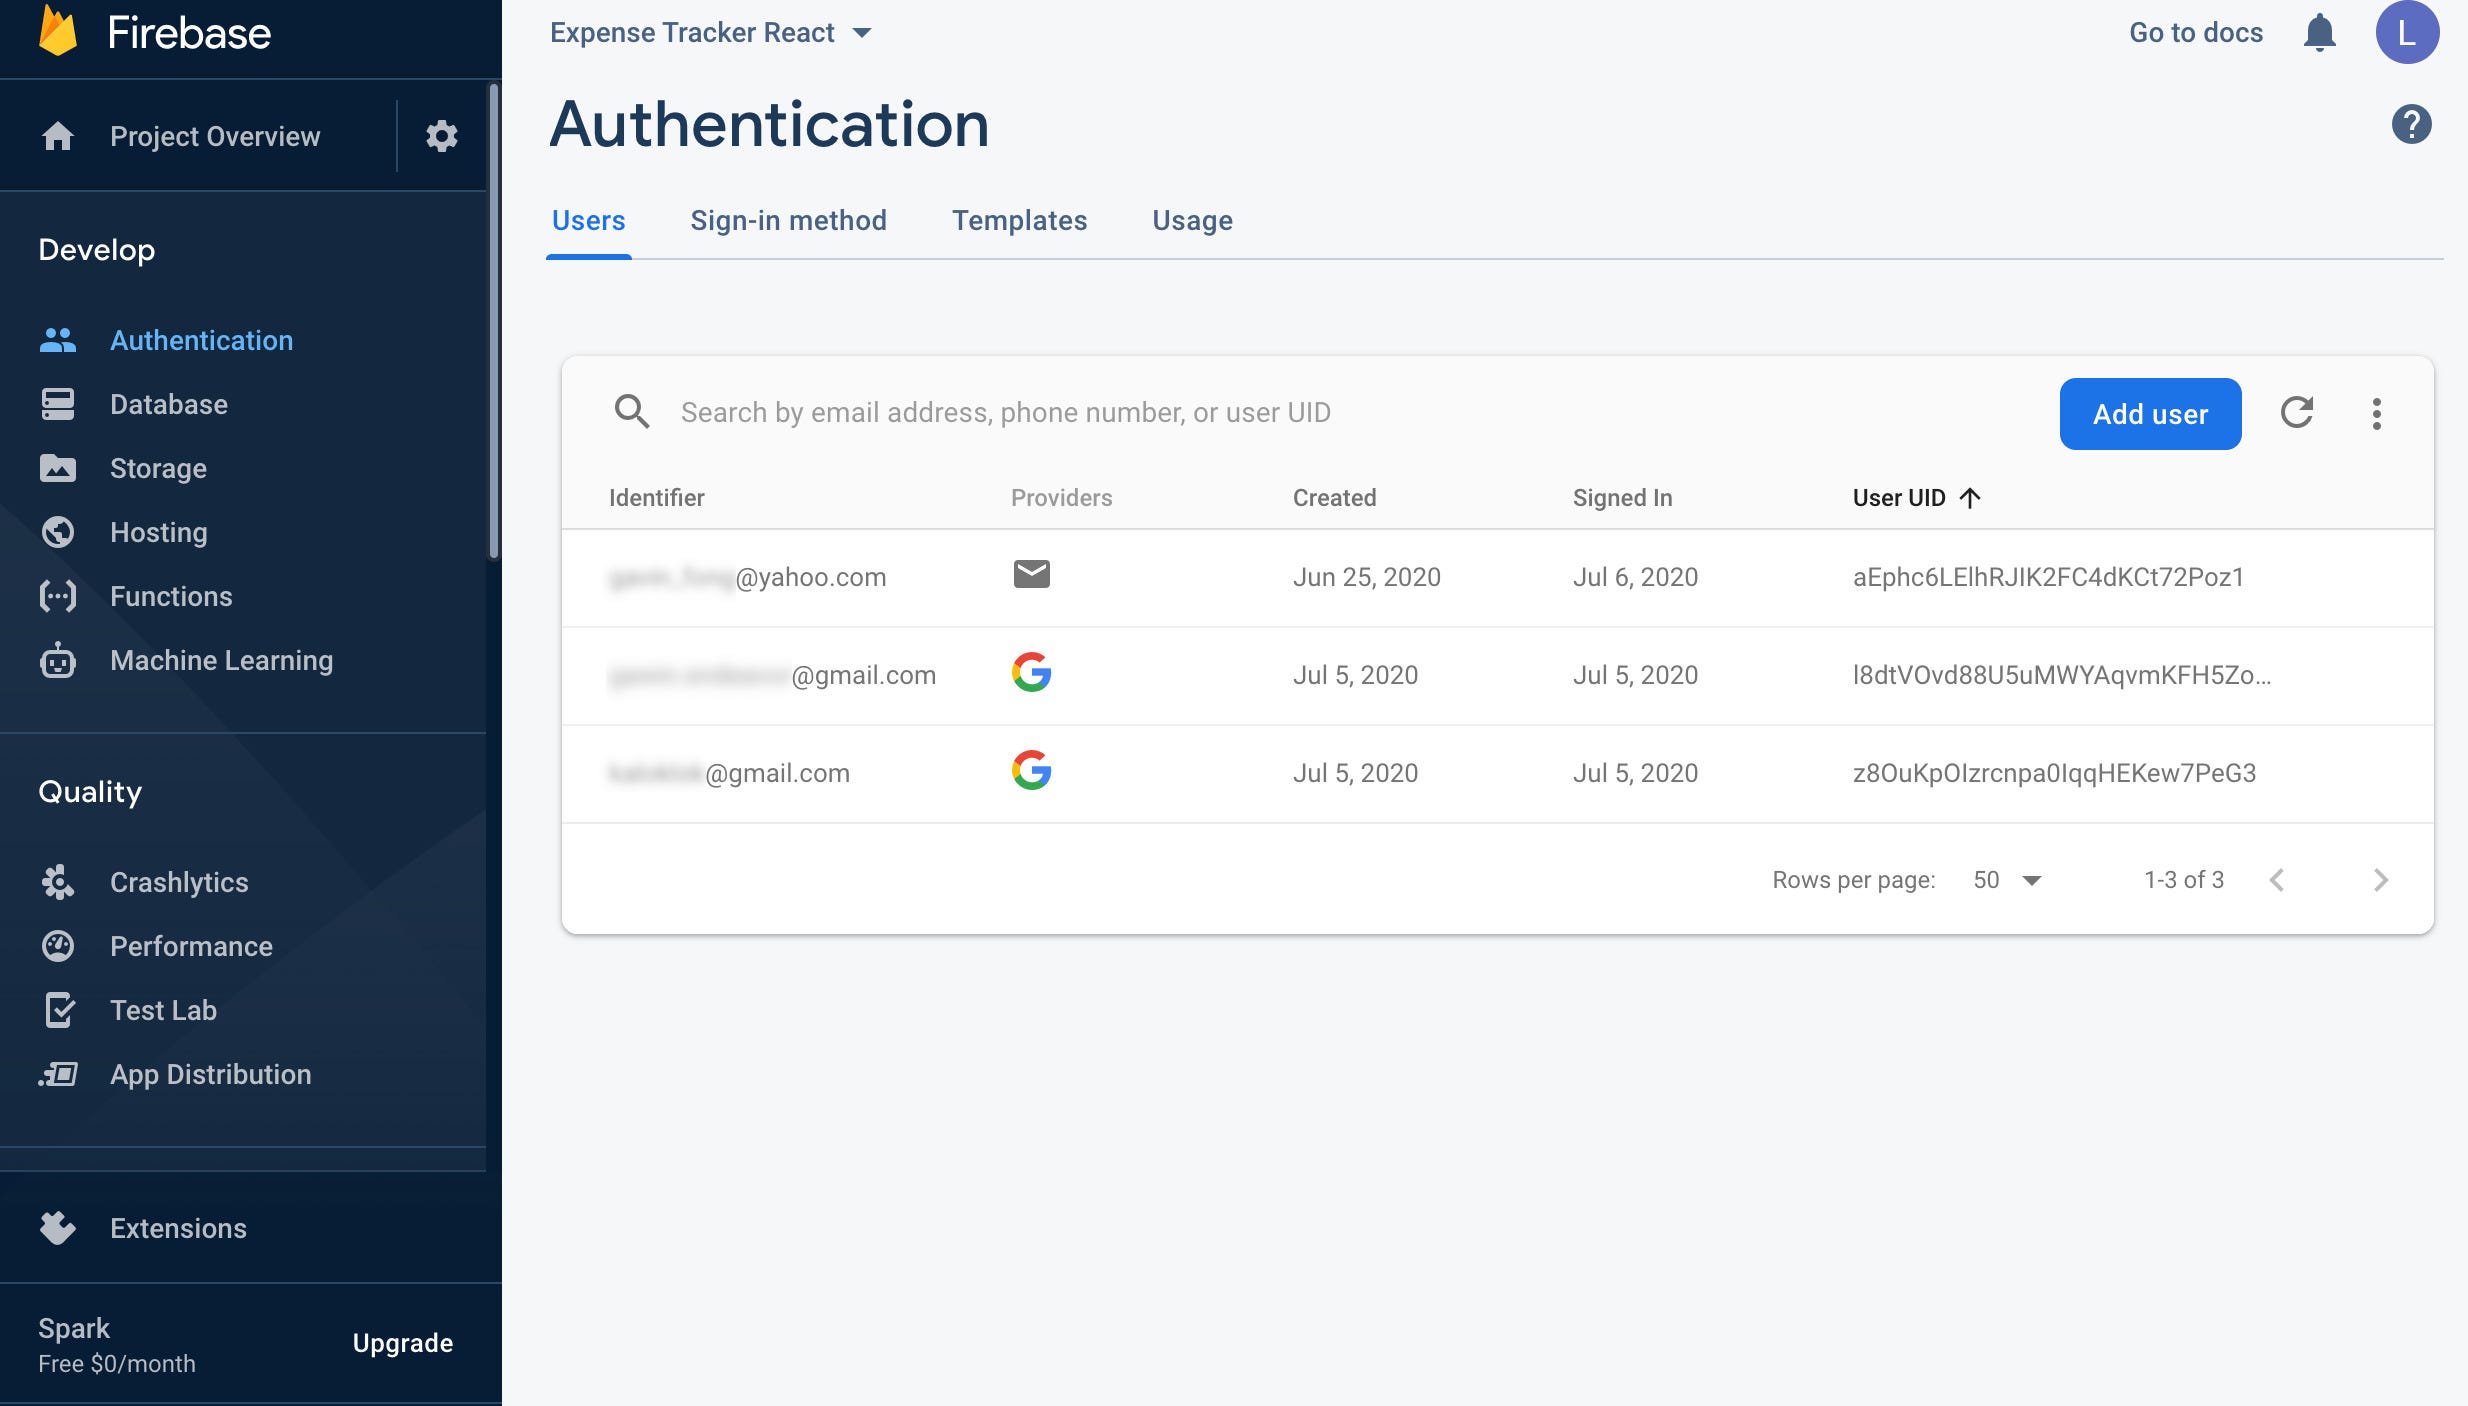The height and width of the screenshot is (1406, 2468).
Task: Refresh the users list
Action: [x=2297, y=413]
